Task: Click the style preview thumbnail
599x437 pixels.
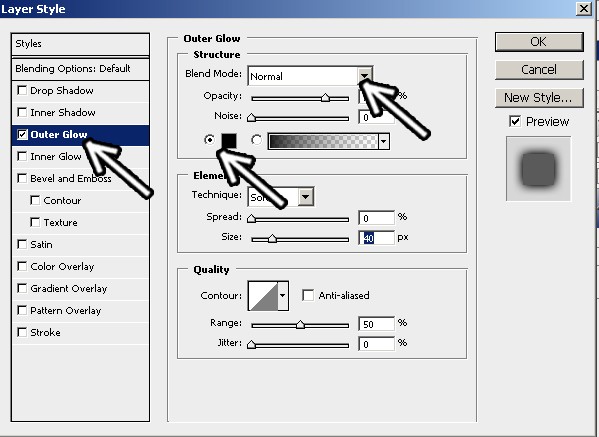Action: (x=538, y=168)
